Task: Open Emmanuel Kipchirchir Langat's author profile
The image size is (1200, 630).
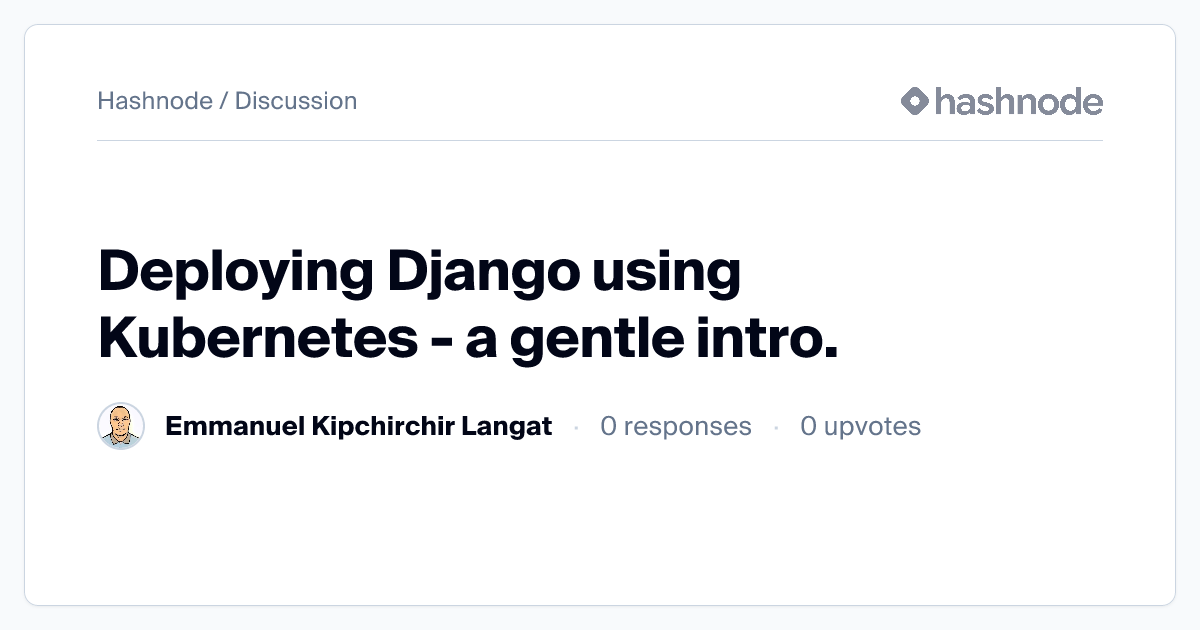Action: point(358,427)
